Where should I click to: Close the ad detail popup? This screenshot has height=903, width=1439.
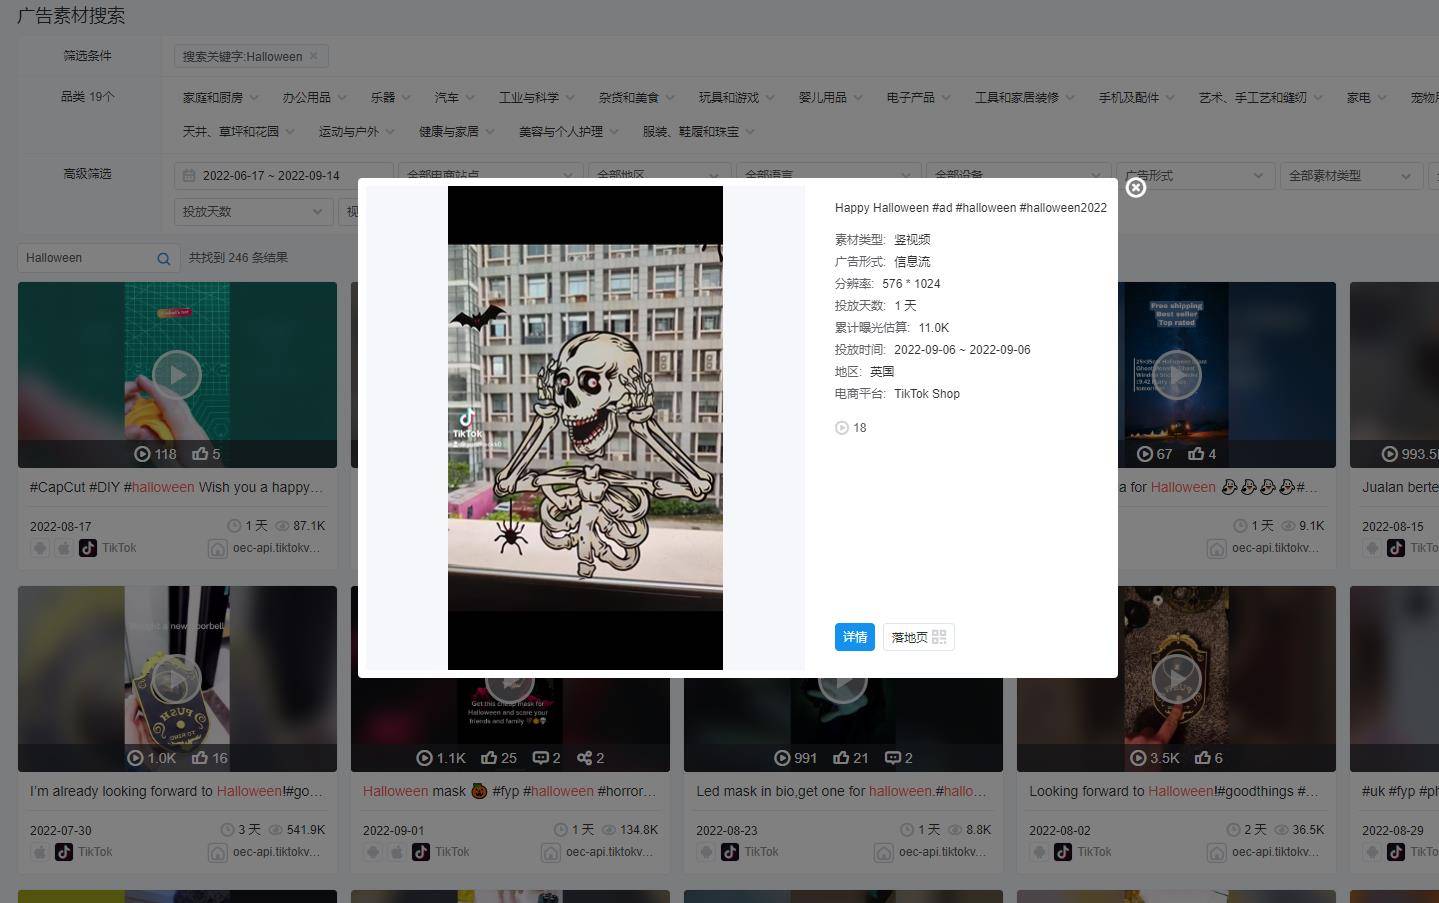coord(1135,187)
